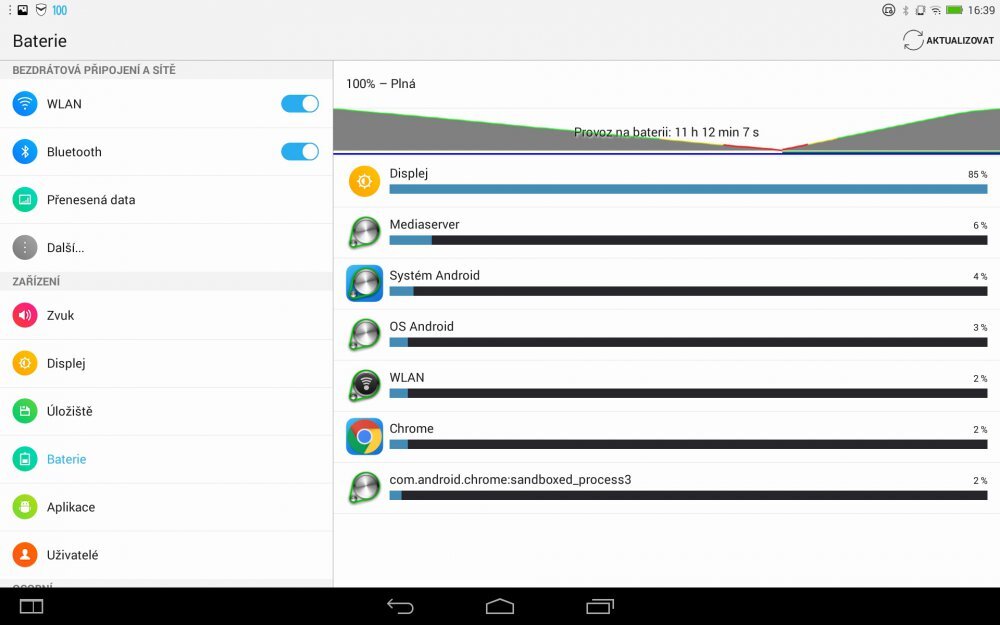Open the Úložiště settings icon
Screen dimensions: 1000x625
(x=24, y=411)
